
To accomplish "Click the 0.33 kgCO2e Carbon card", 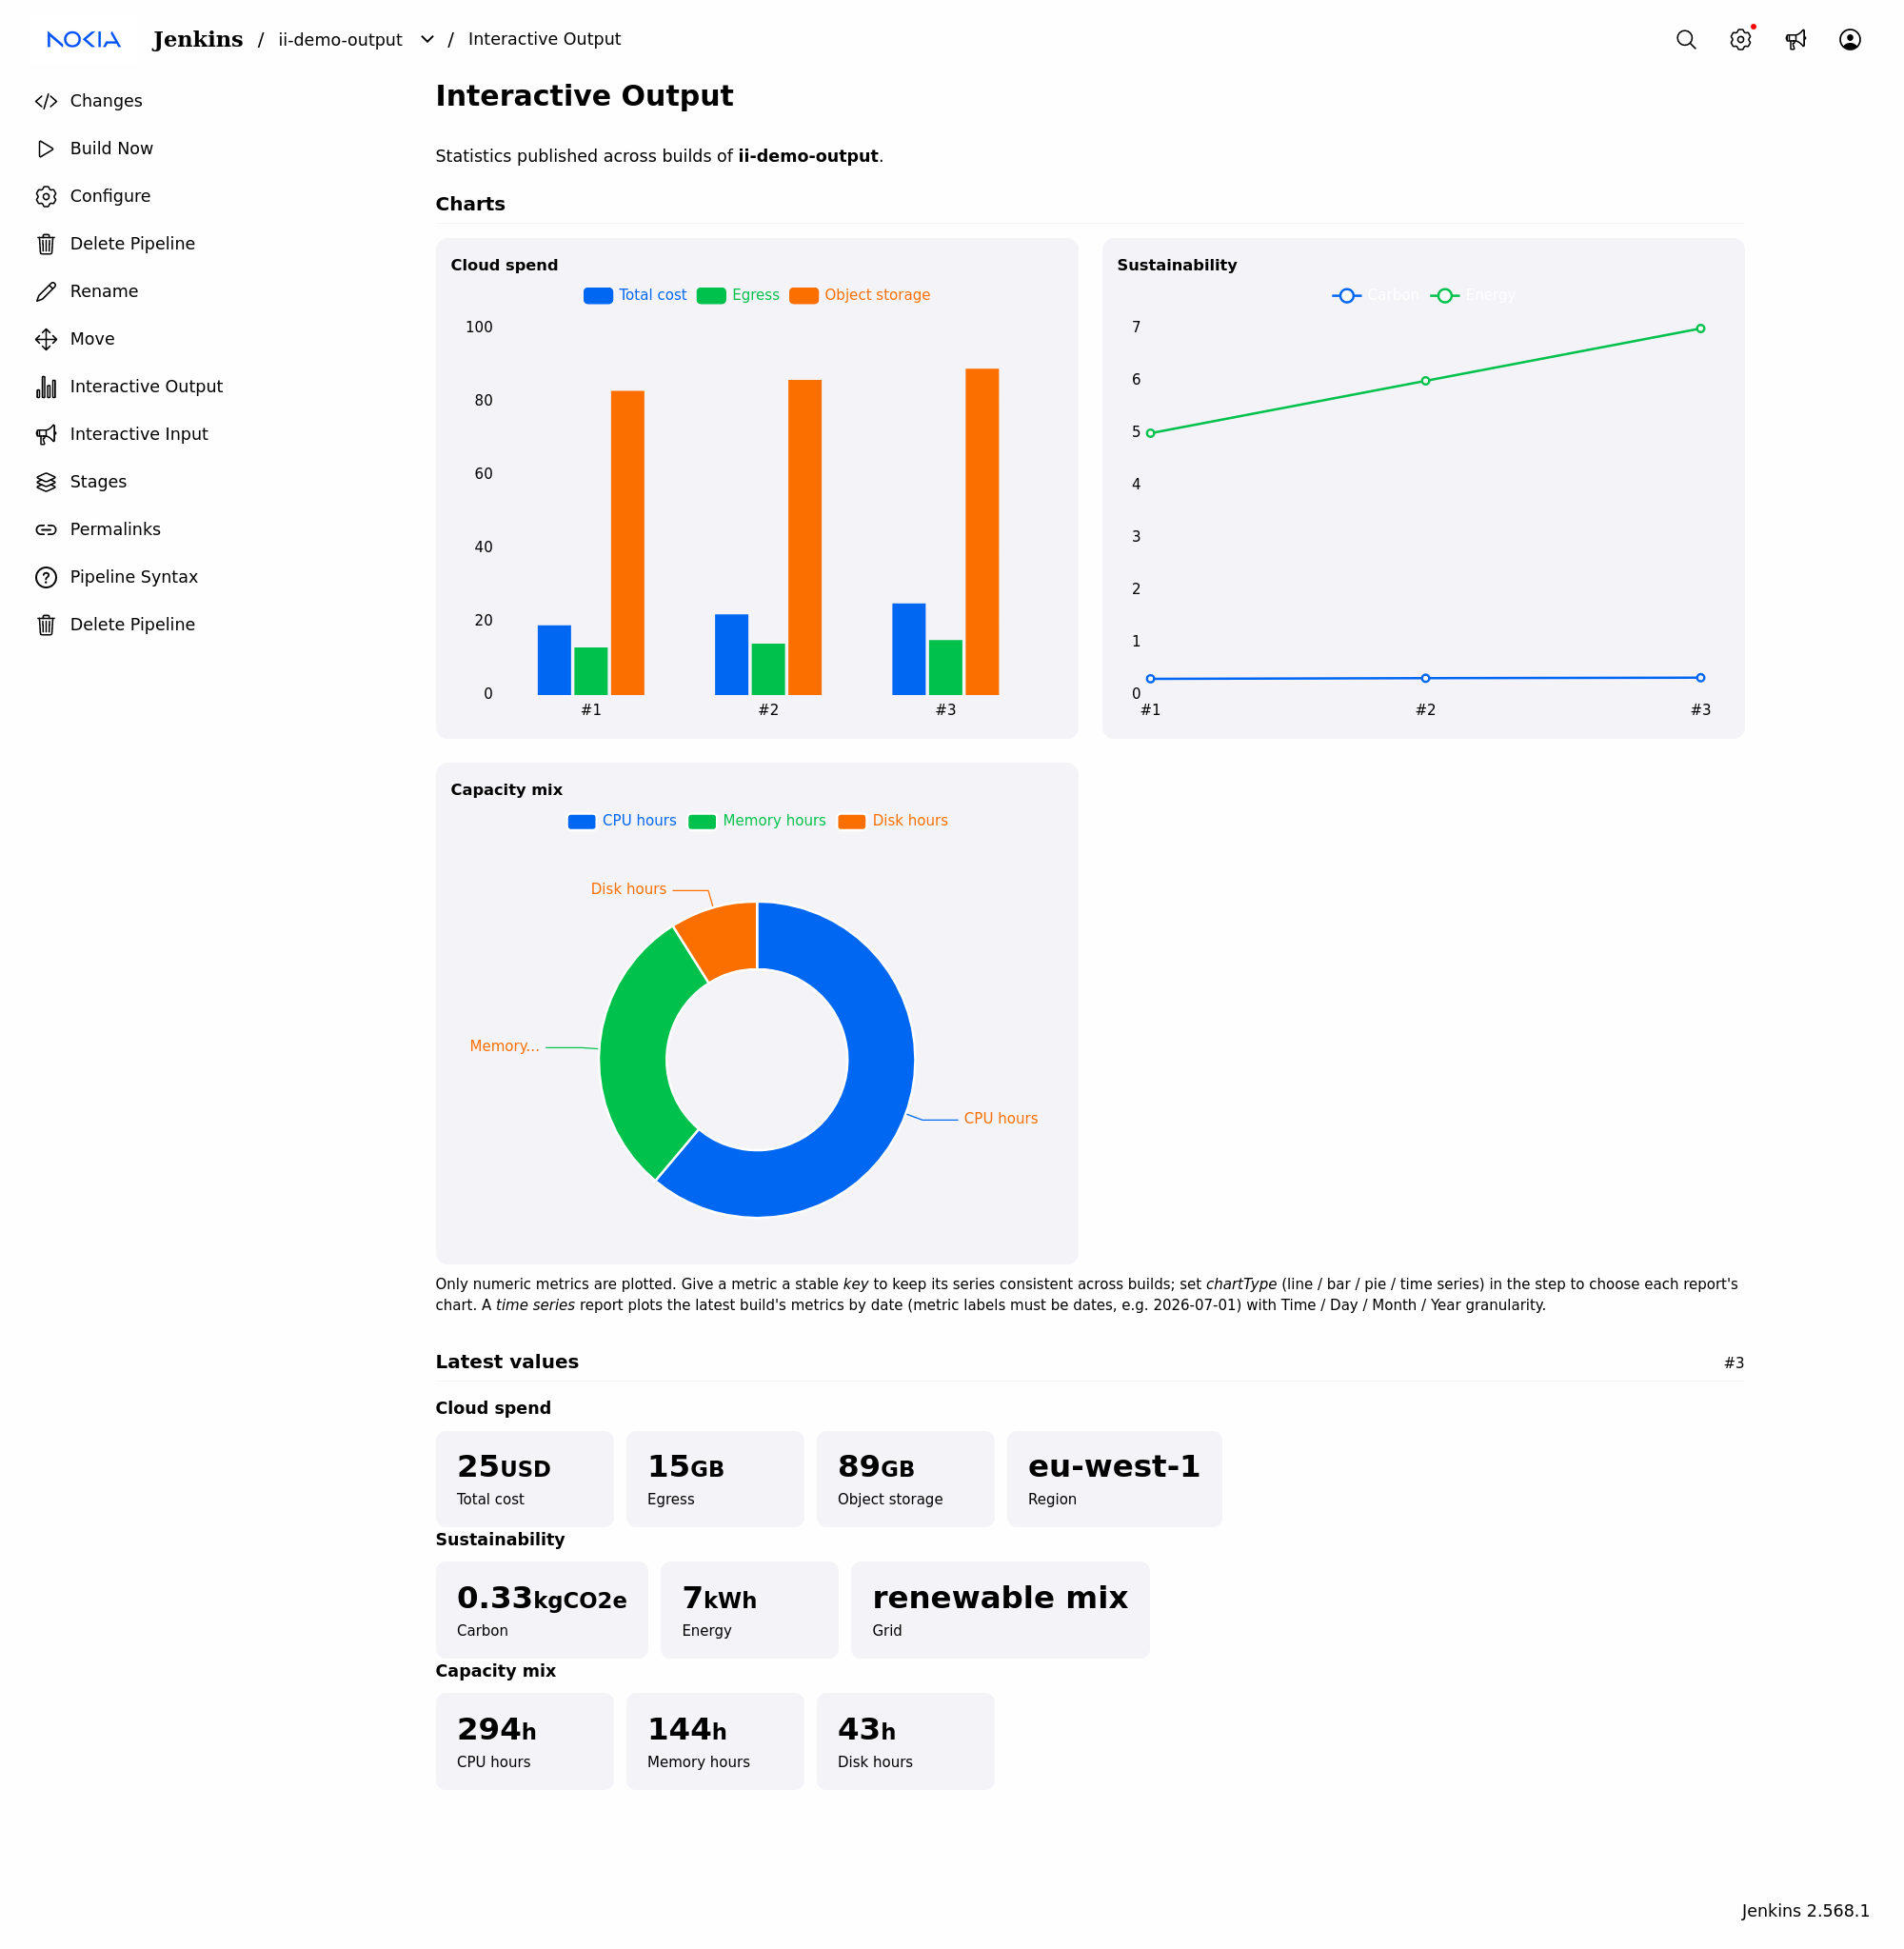I will 541,1610.
